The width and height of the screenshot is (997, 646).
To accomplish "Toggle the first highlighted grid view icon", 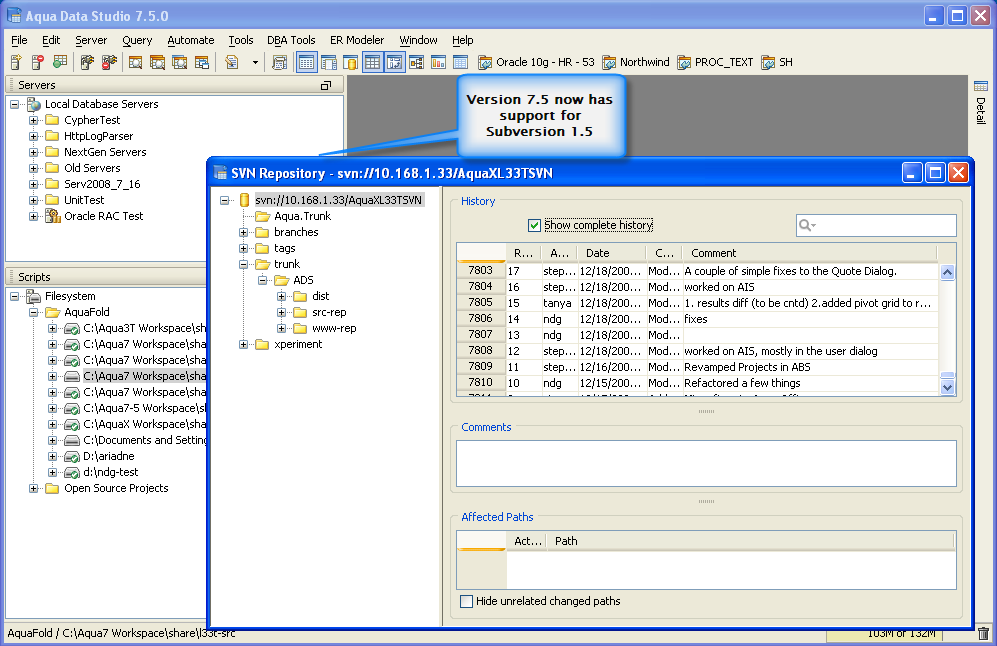I will click(x=306, y=62).
